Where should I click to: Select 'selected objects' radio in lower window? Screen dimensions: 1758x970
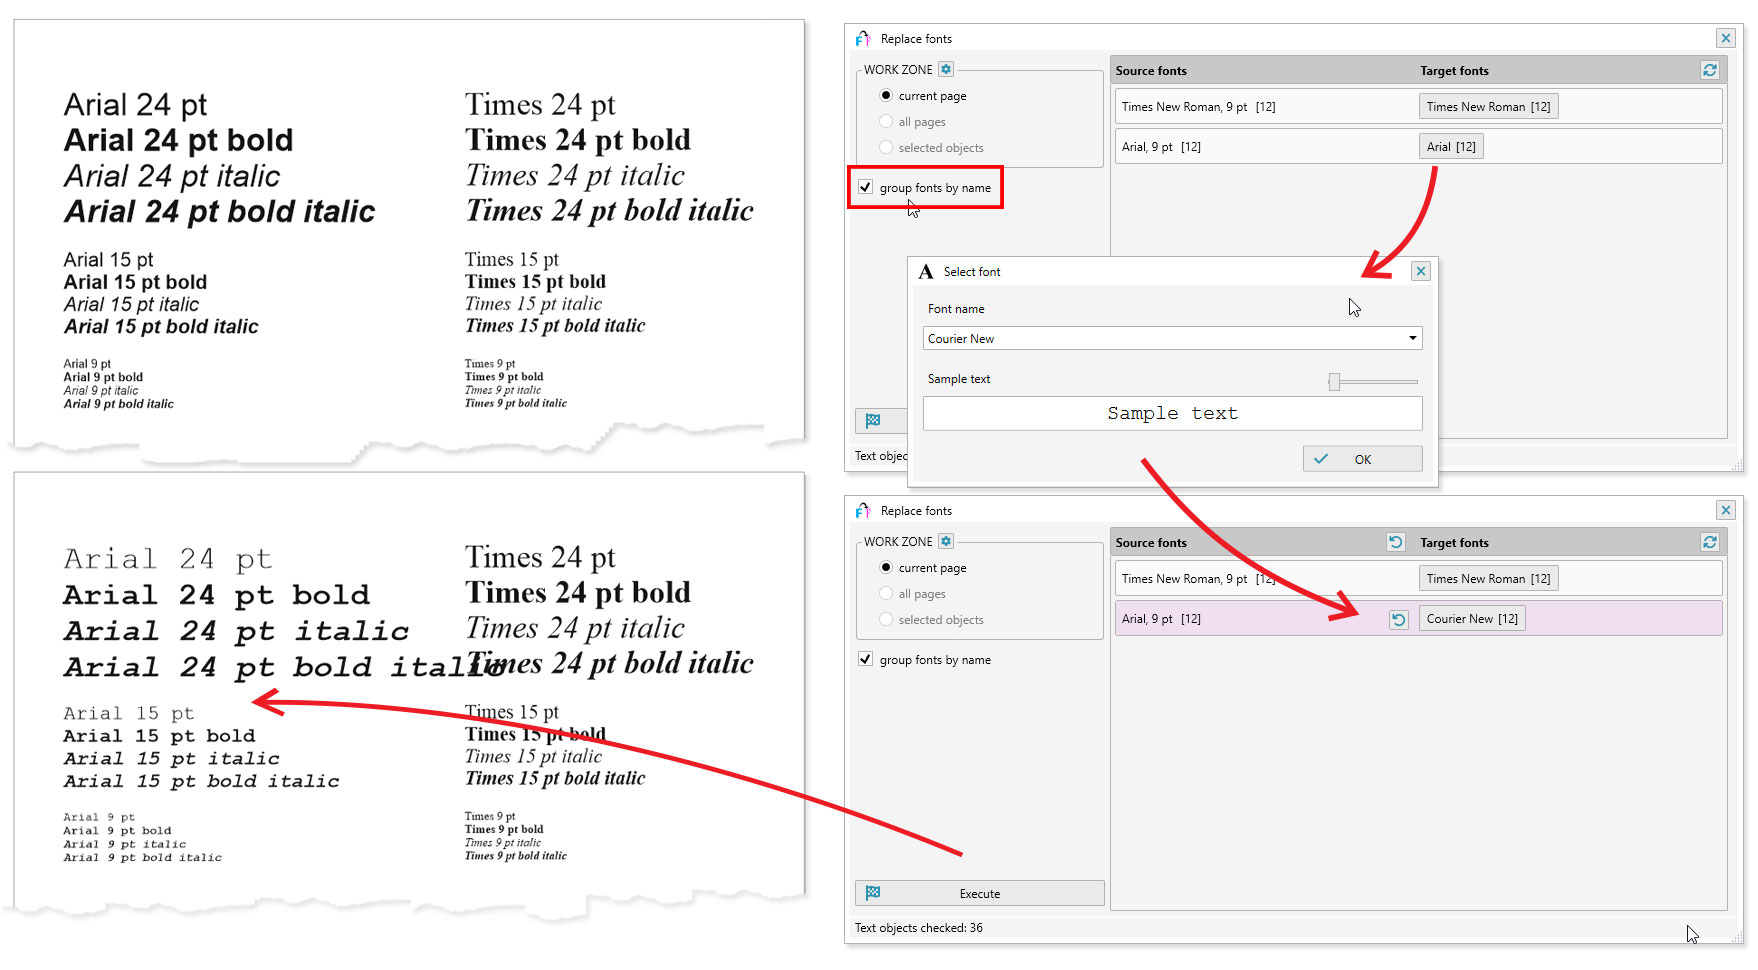(886, 620)
